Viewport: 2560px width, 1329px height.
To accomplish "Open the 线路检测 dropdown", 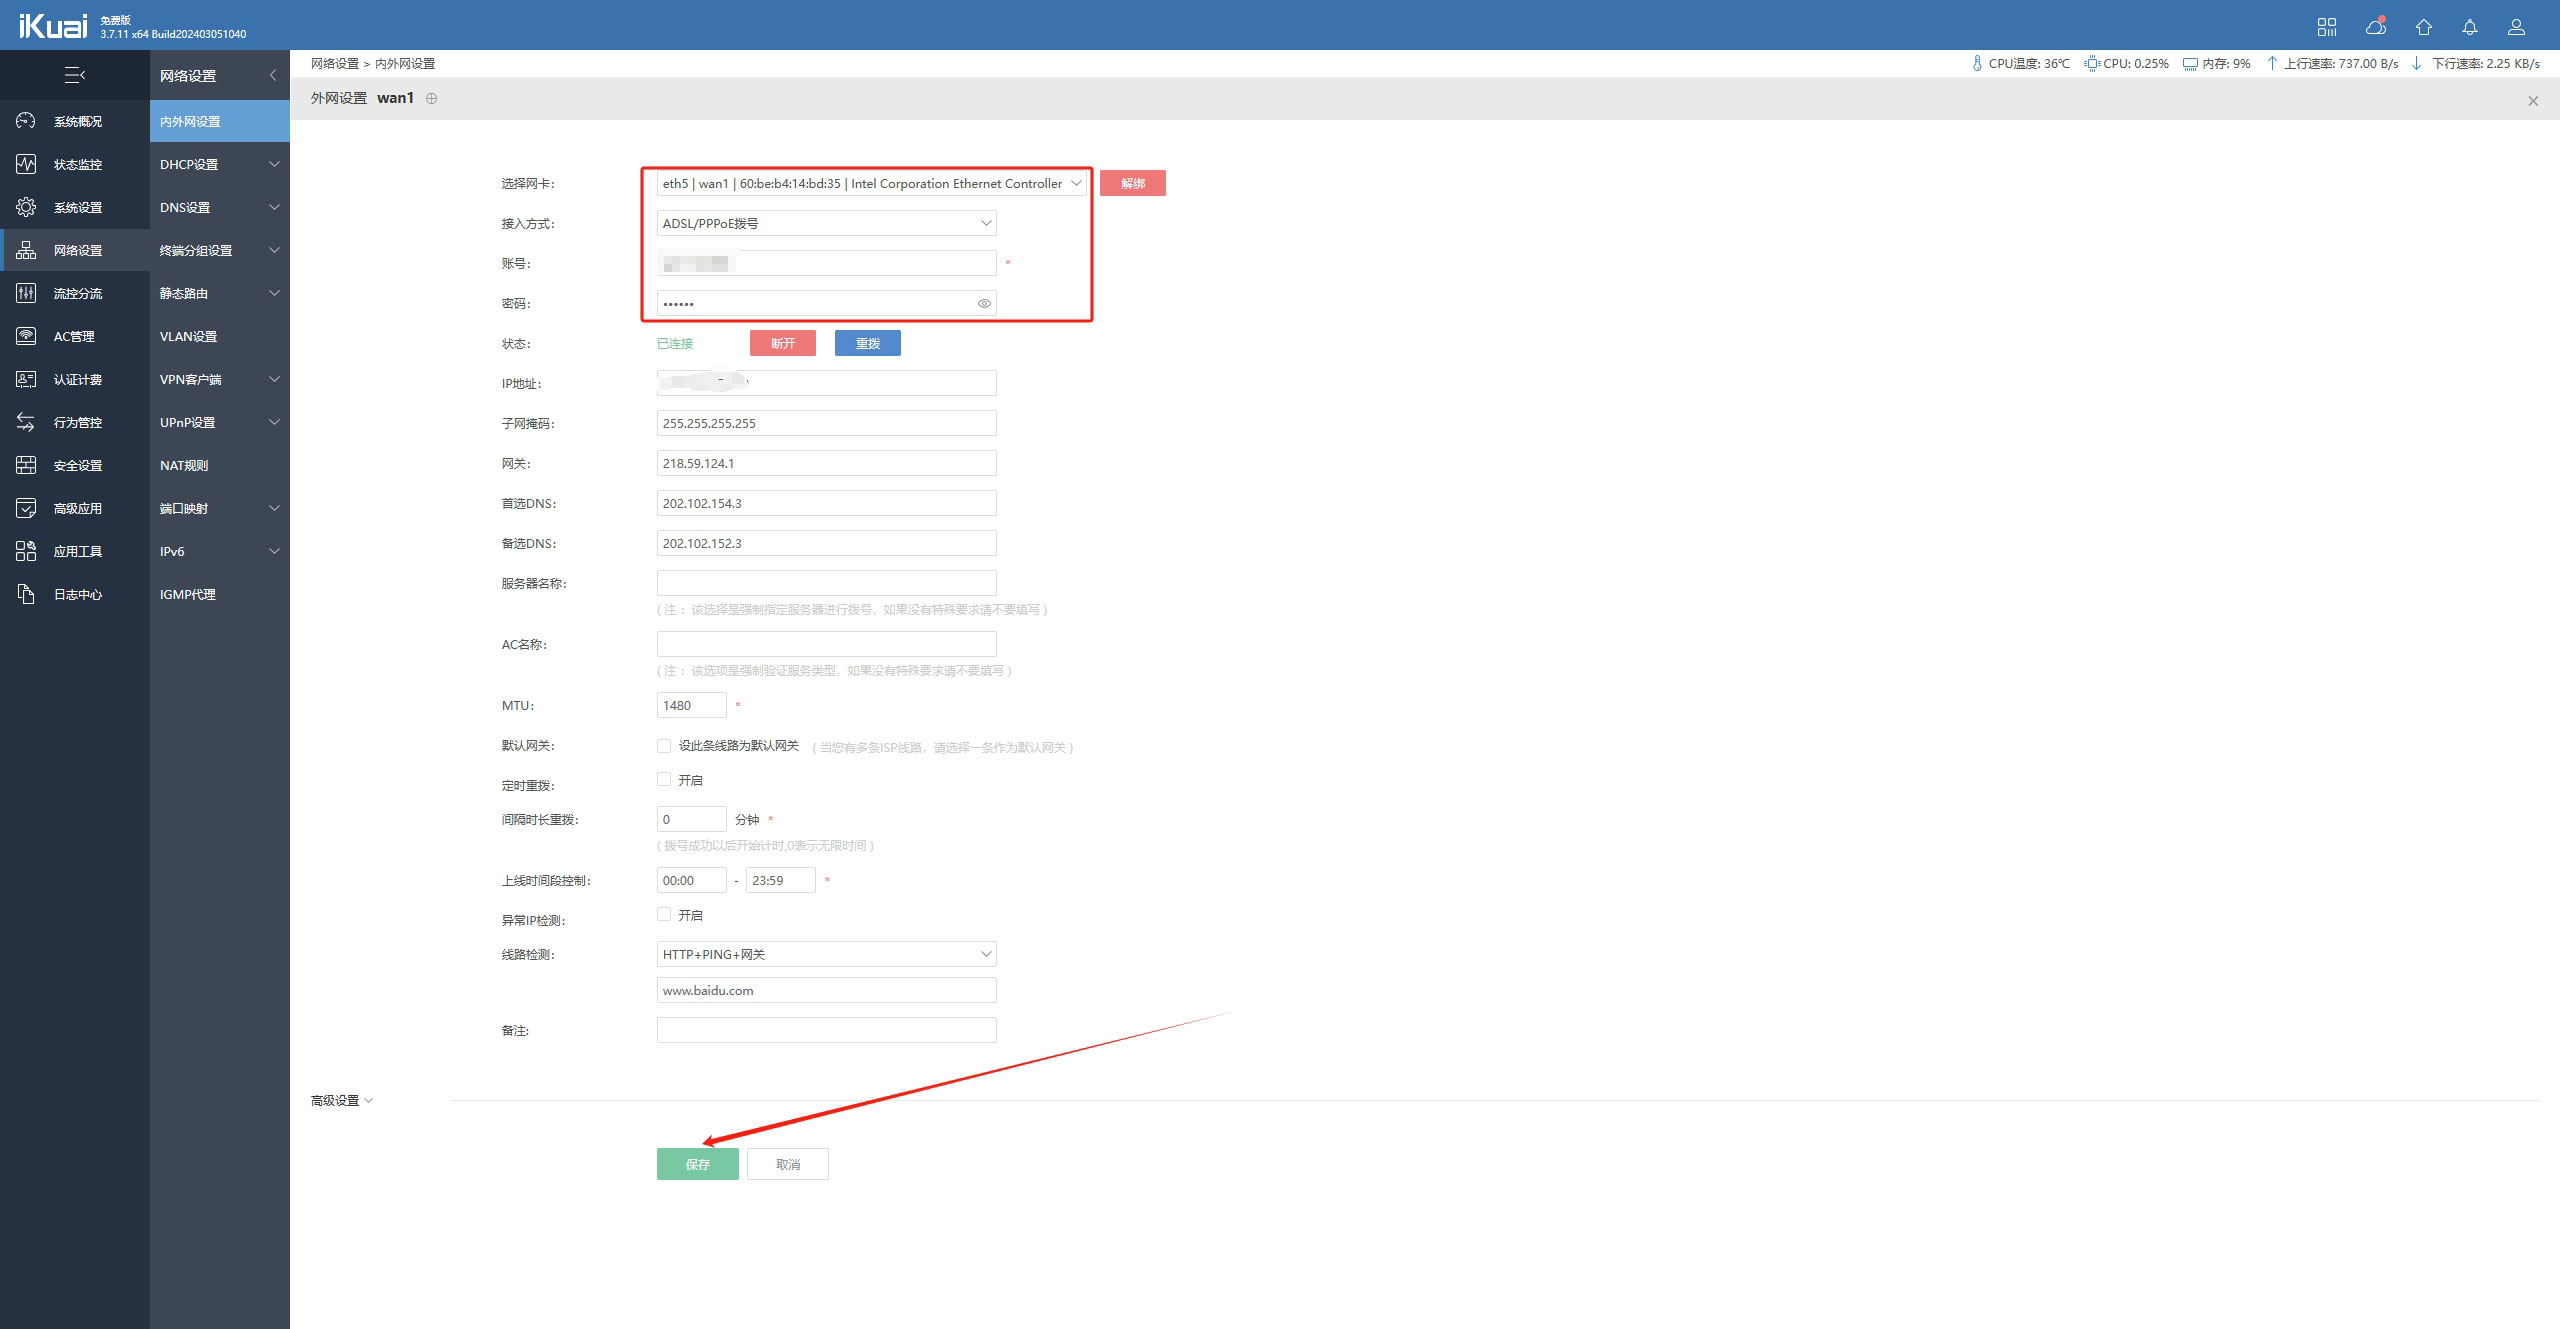I will [826, 954].
